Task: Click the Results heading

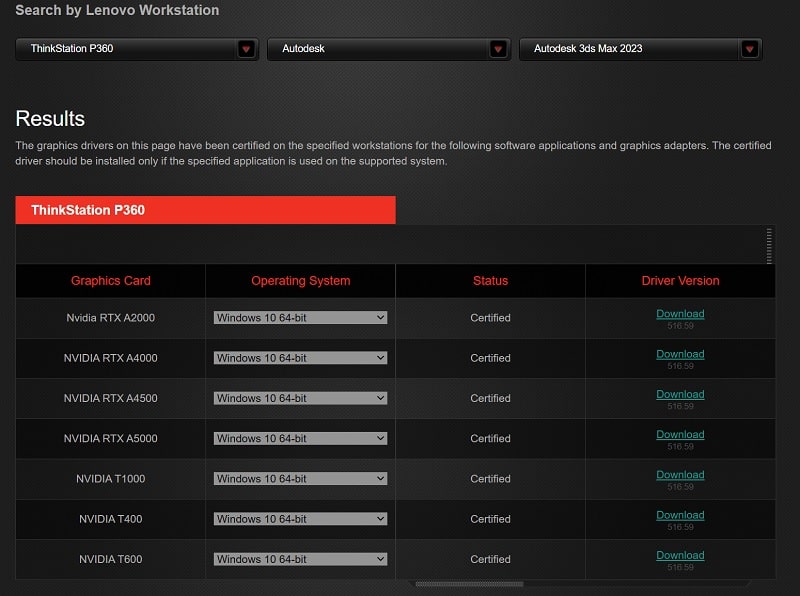Action: pyautogui.click(x=50, y=118)
